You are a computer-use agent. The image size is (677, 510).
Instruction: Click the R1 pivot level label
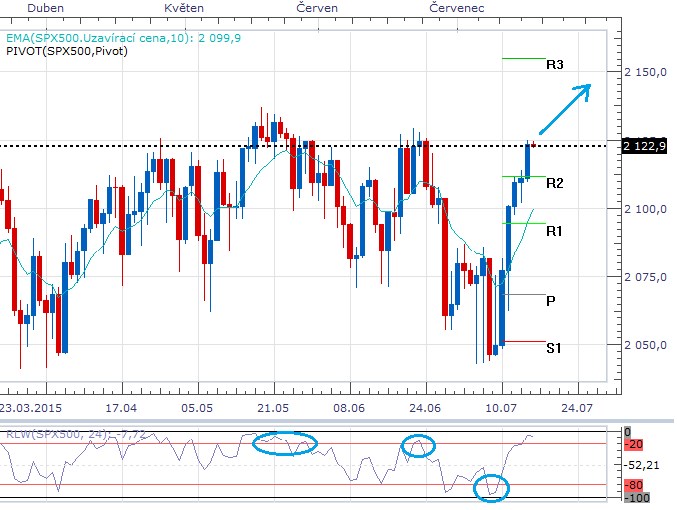(x=554, y=231)
